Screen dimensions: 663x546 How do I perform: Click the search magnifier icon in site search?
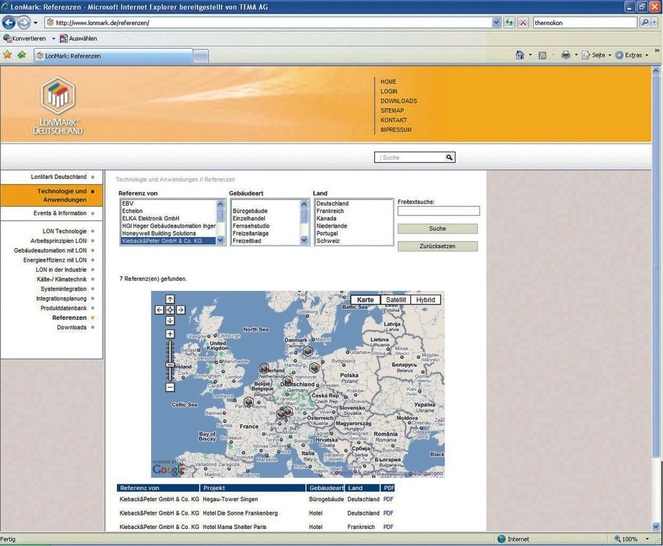pos(450,157)
